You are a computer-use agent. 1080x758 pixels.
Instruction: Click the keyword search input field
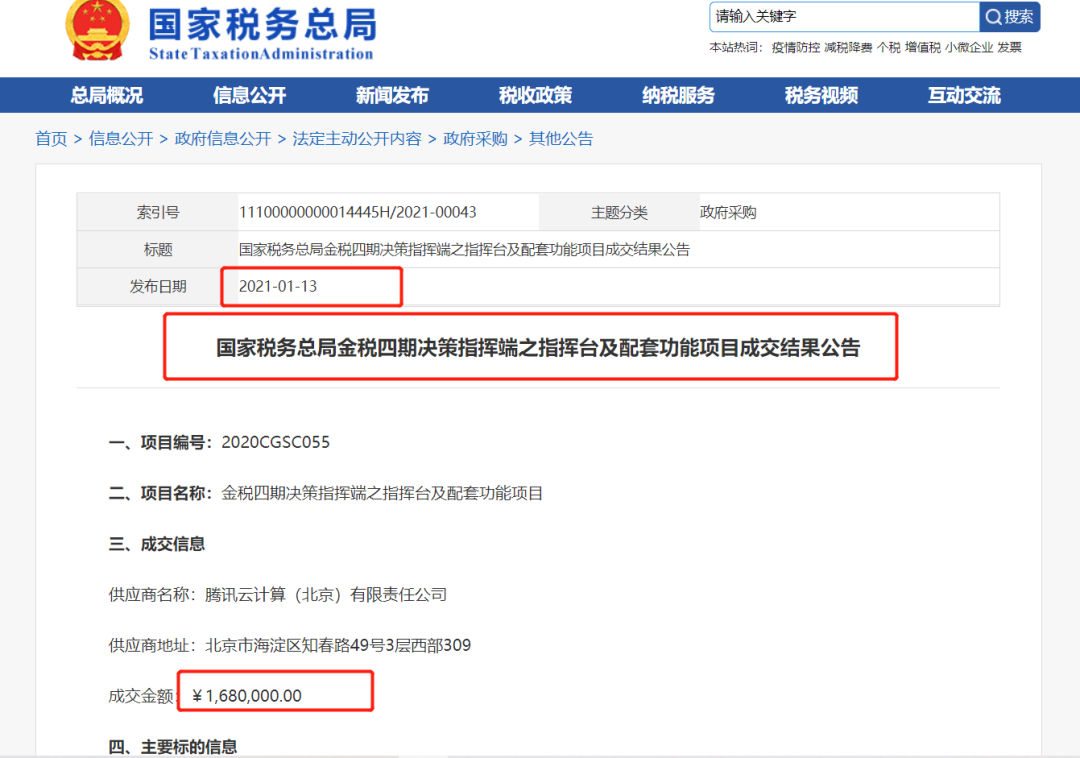point(843,17)
